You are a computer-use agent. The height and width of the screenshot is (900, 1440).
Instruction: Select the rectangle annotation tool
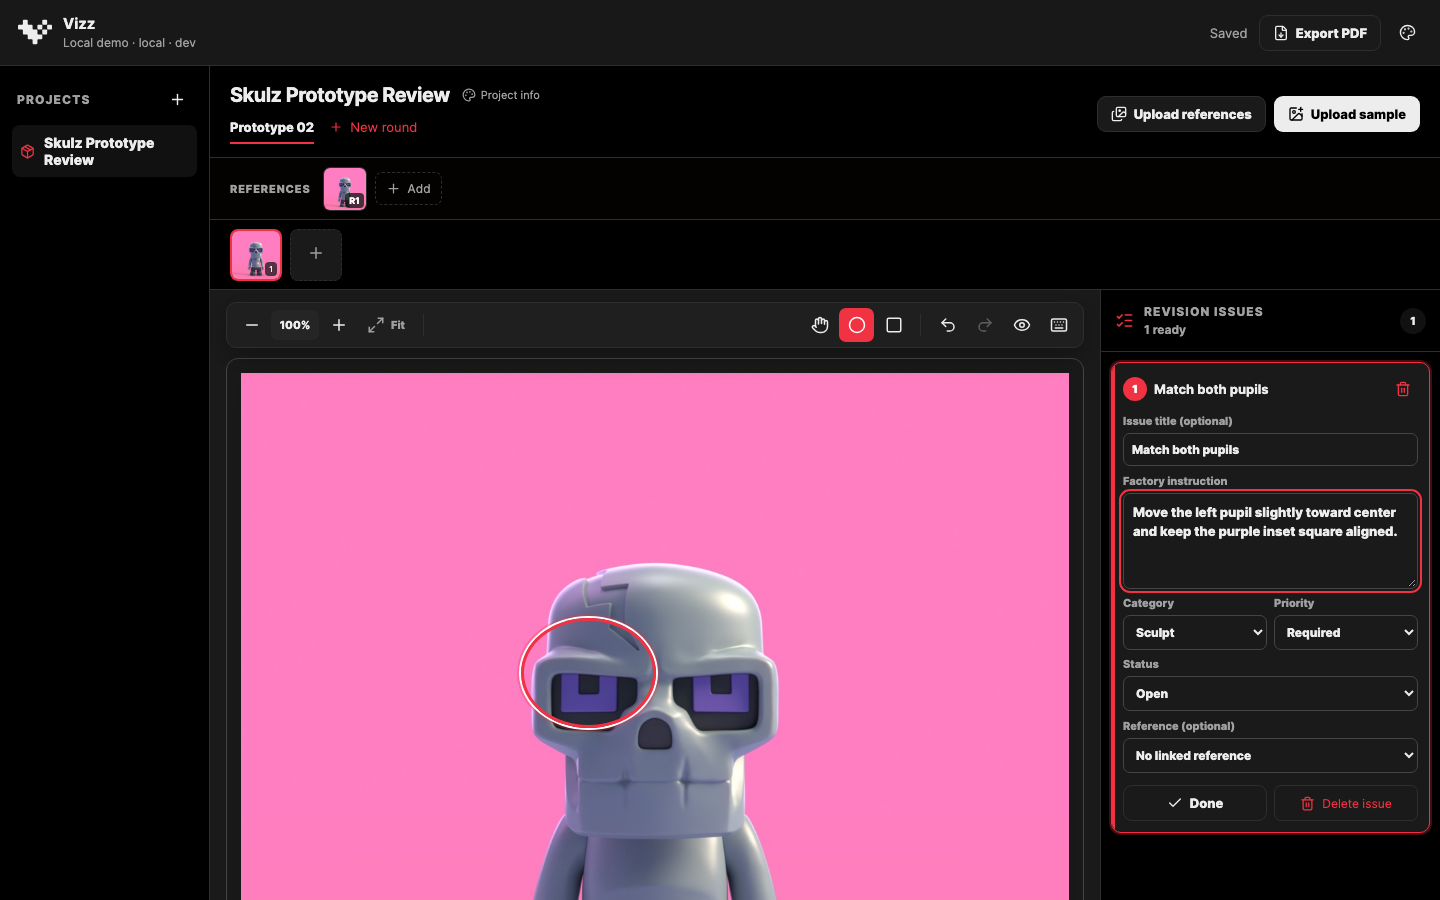[894, 325]
